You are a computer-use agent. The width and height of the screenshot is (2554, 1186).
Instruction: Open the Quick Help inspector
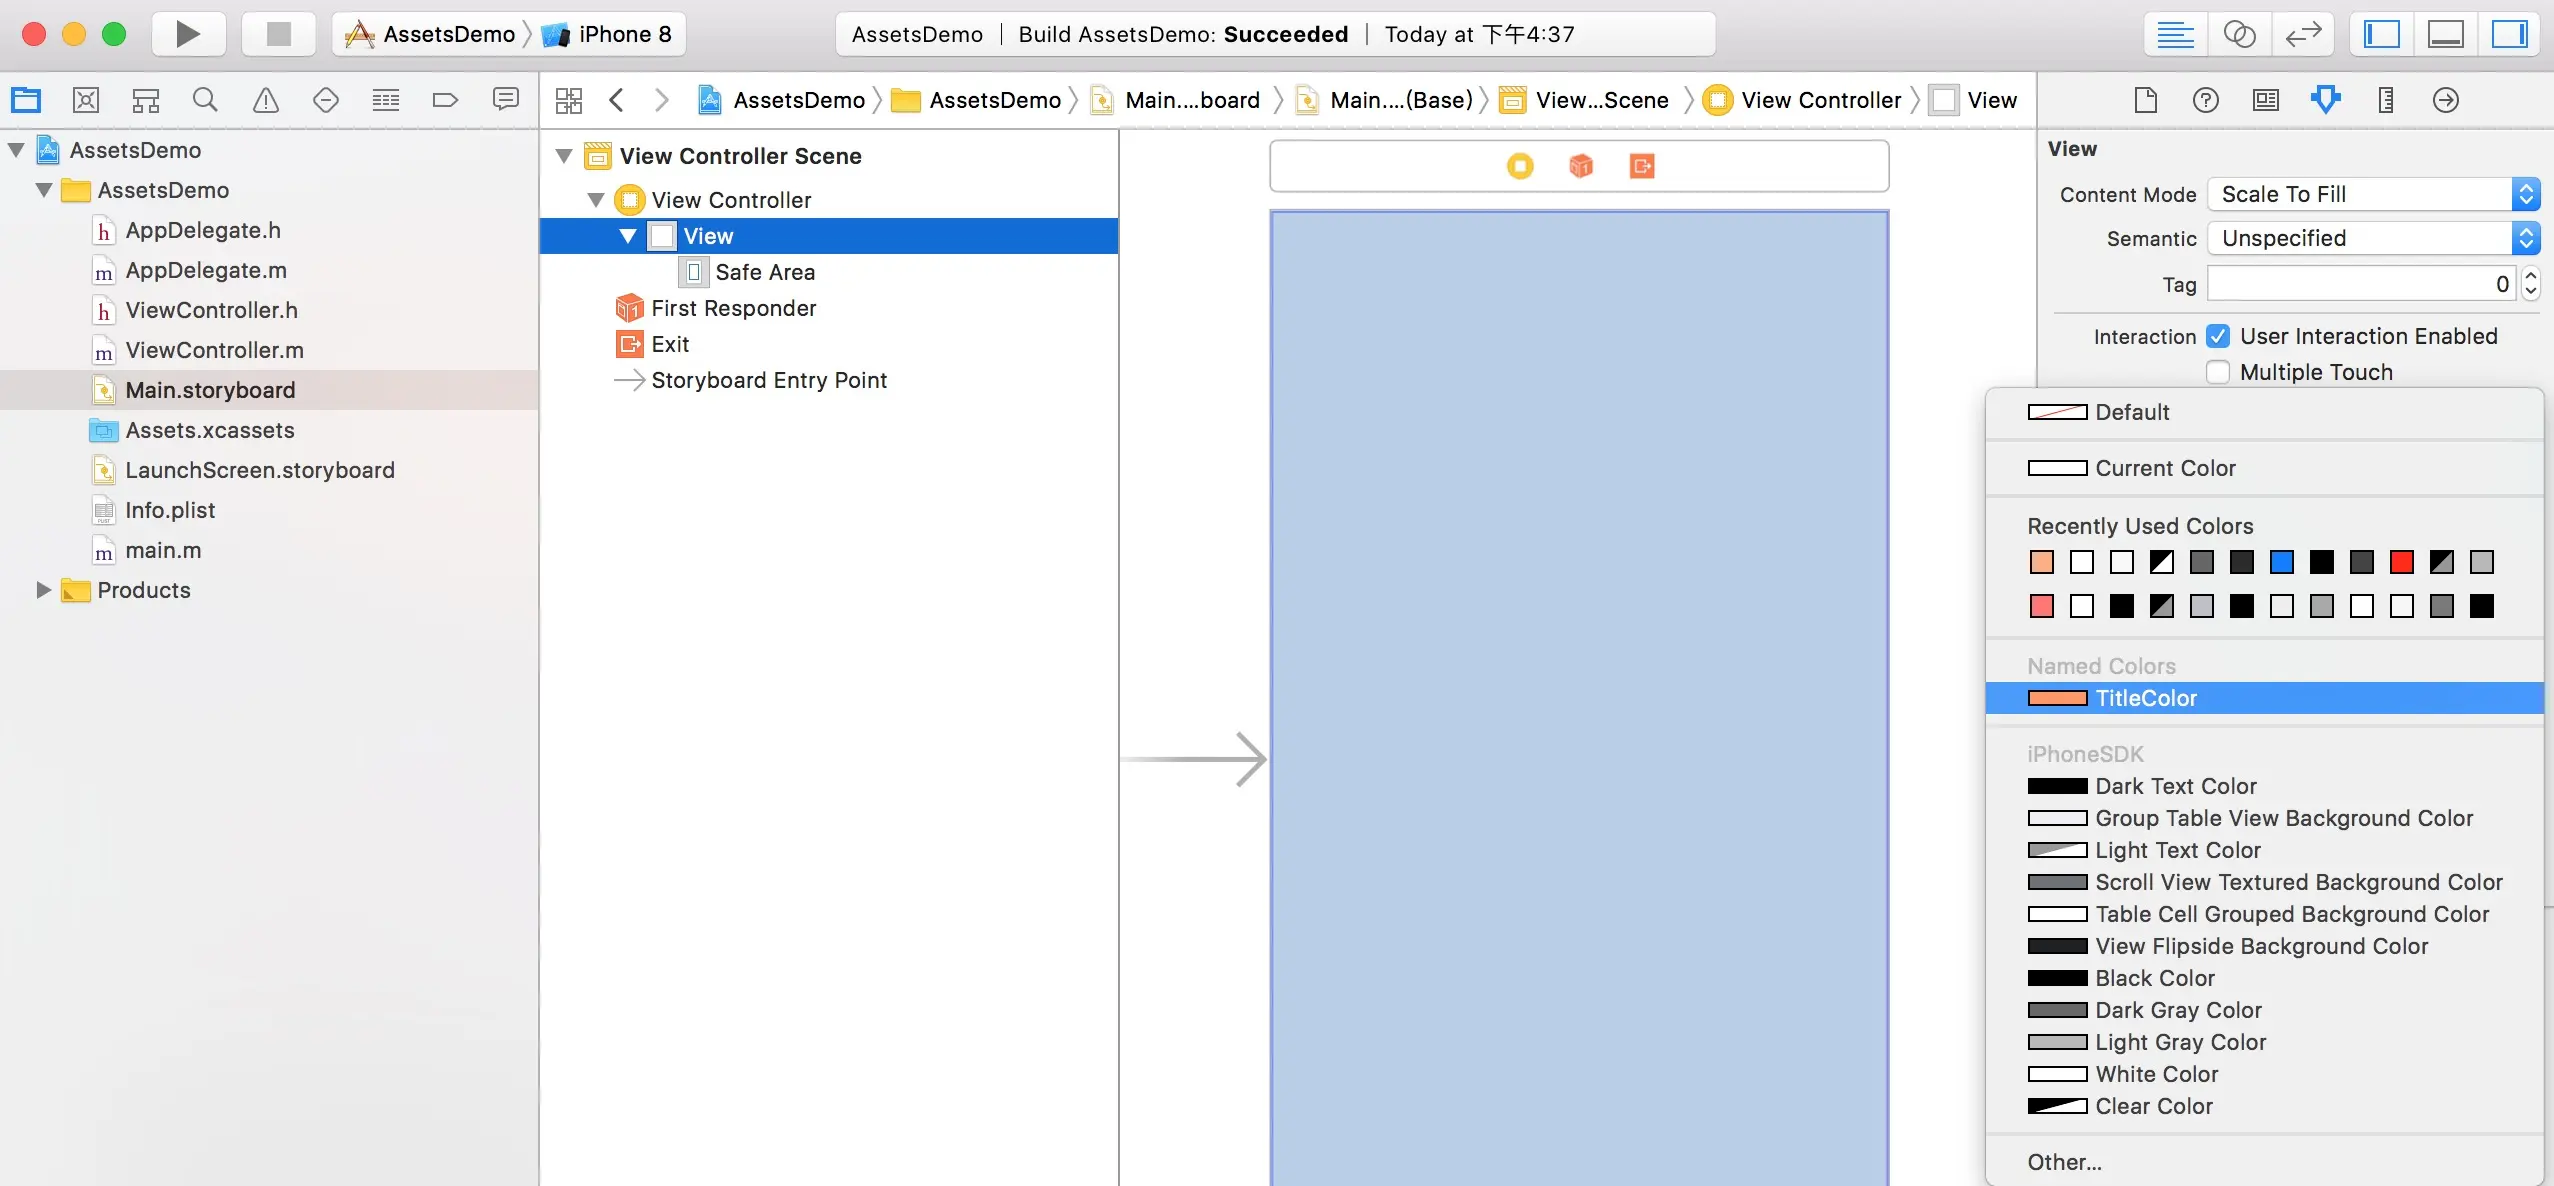pos(2207,100)
